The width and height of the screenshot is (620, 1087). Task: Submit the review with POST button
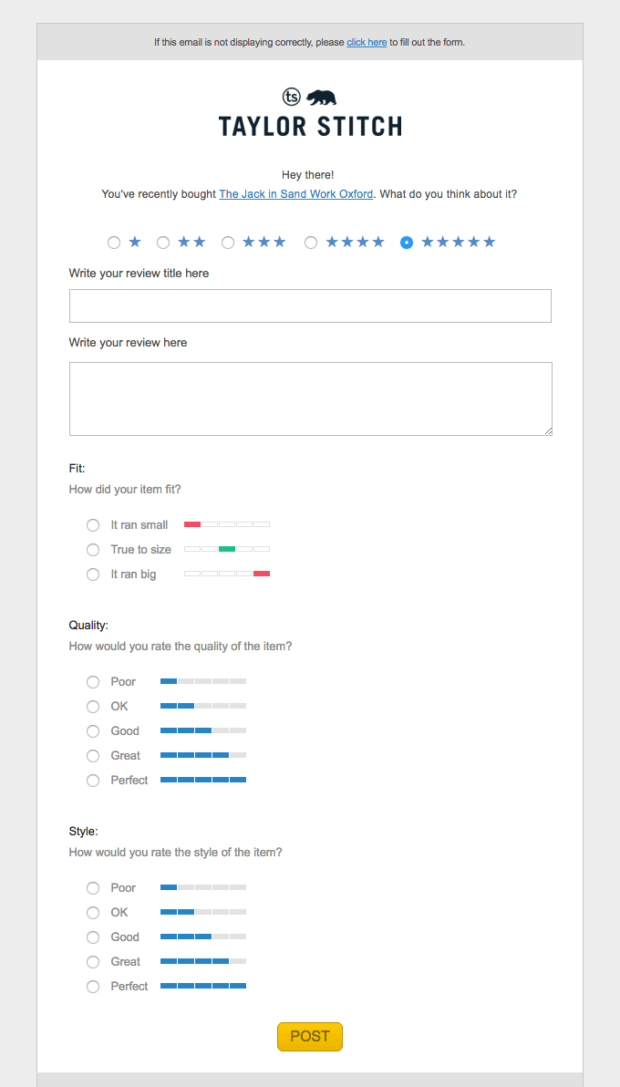click(x=310, y=1036)
